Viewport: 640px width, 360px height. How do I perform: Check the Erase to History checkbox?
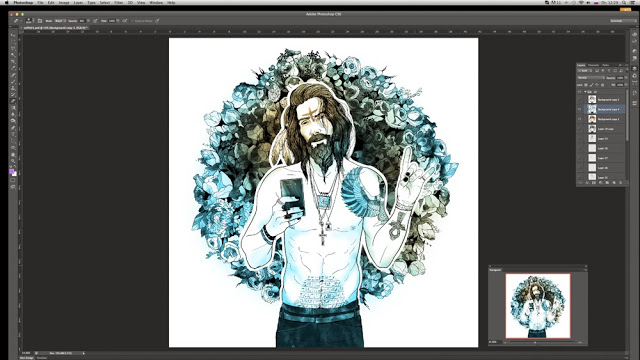click(132, 21)
